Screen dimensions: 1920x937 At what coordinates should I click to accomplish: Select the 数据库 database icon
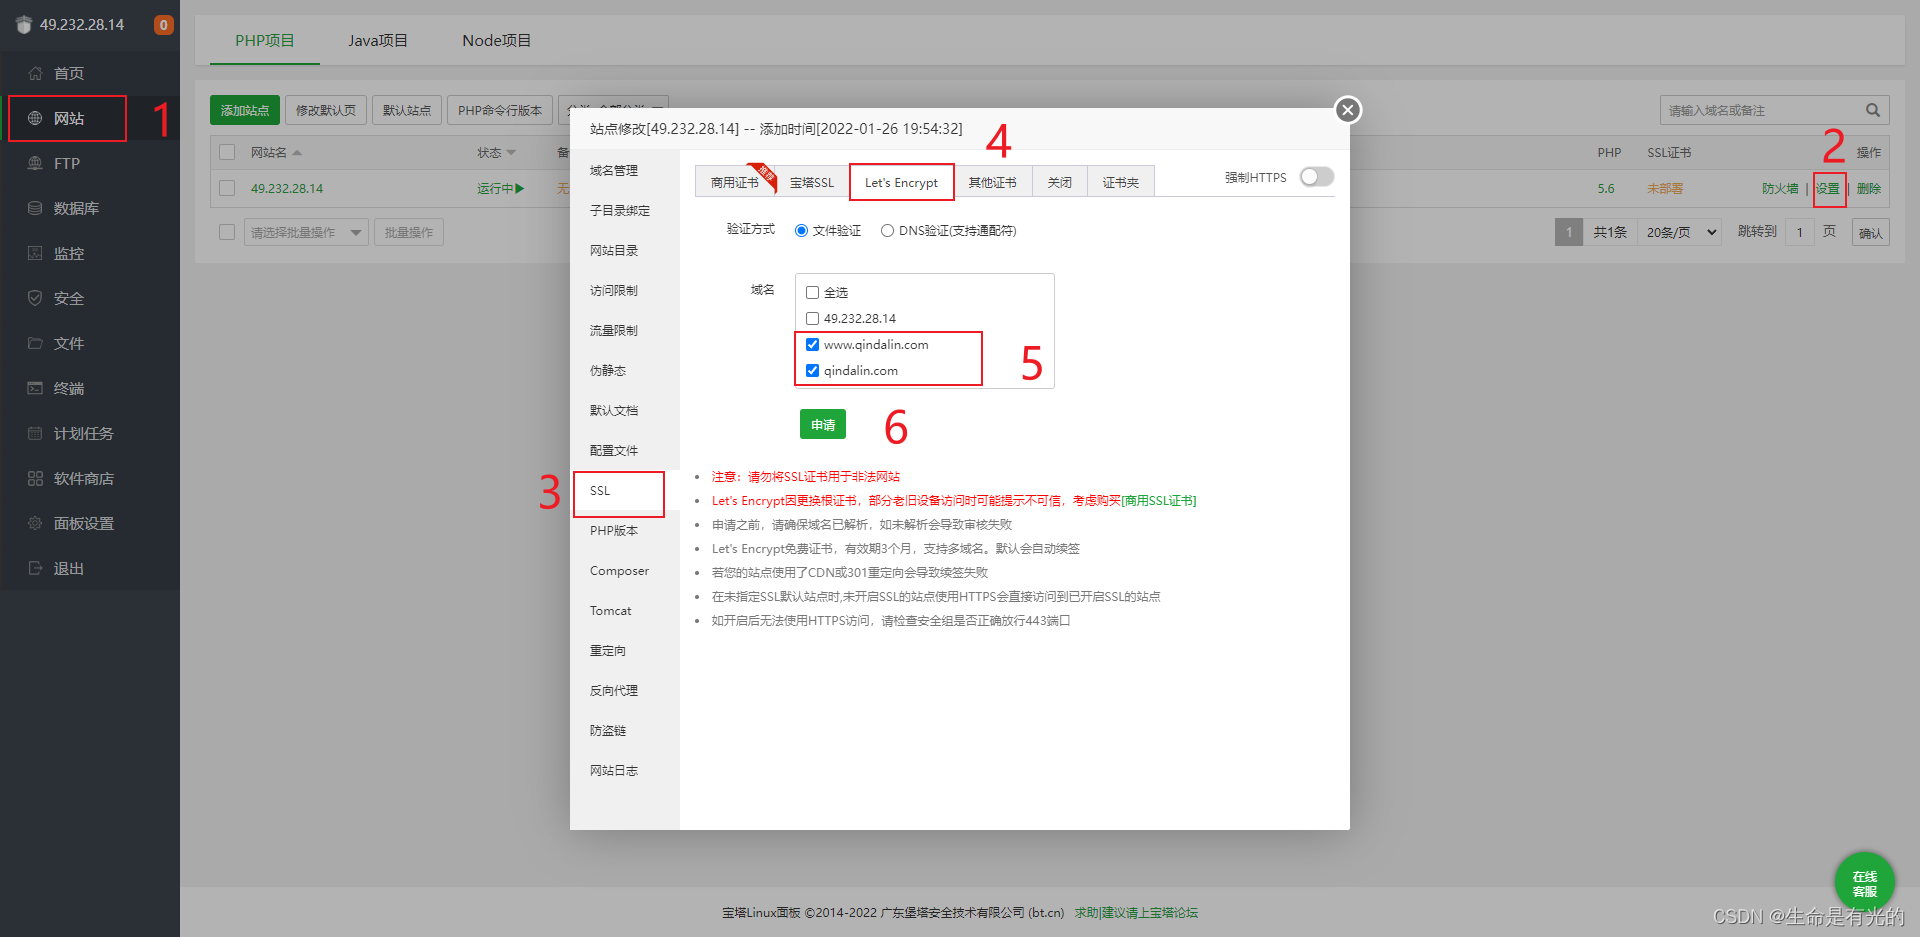tap(35, 208)
